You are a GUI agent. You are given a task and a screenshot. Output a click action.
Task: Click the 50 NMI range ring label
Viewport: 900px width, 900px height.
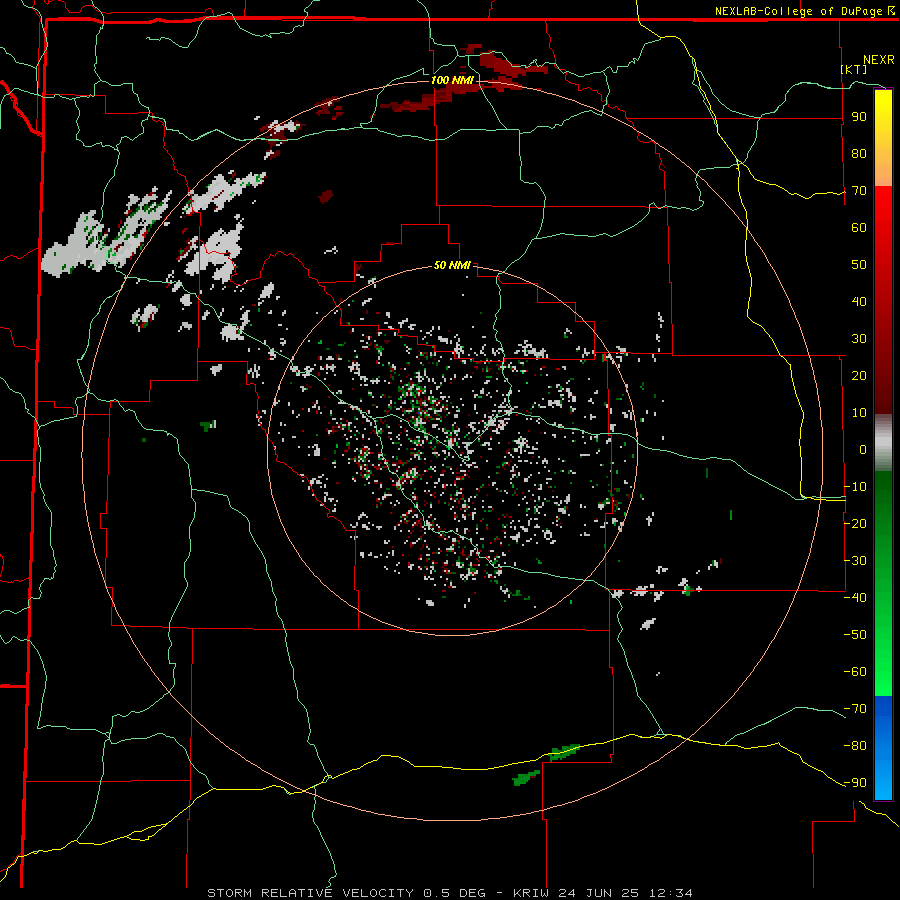452,265
